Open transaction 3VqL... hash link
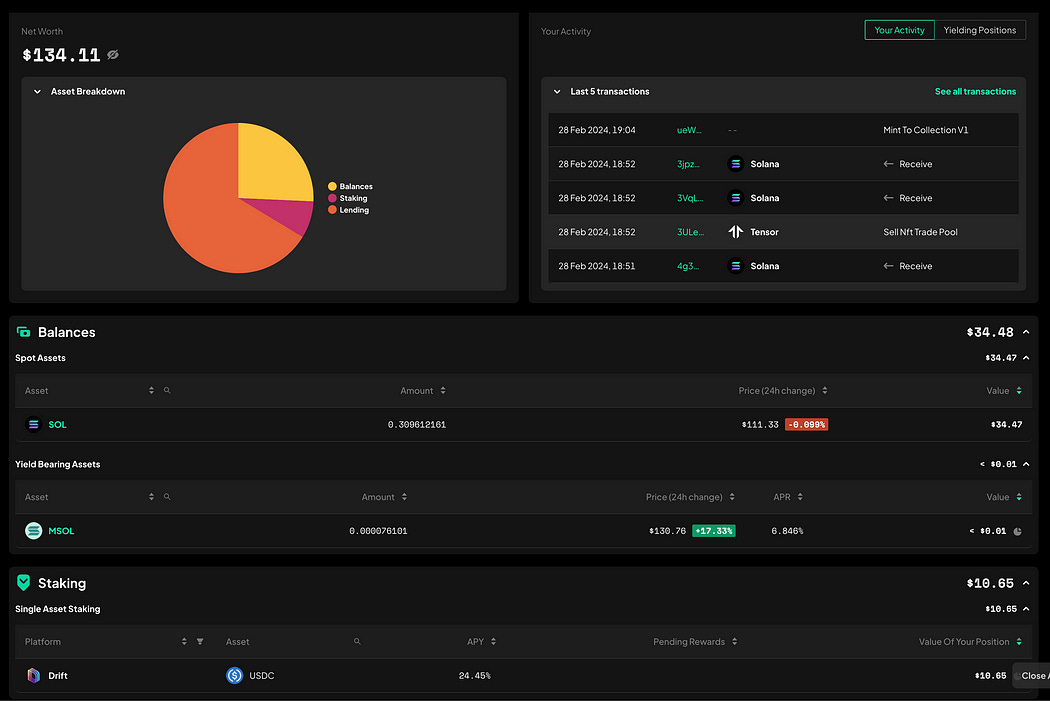This screenshot has width=1050, height=701. tap(690, 198)
